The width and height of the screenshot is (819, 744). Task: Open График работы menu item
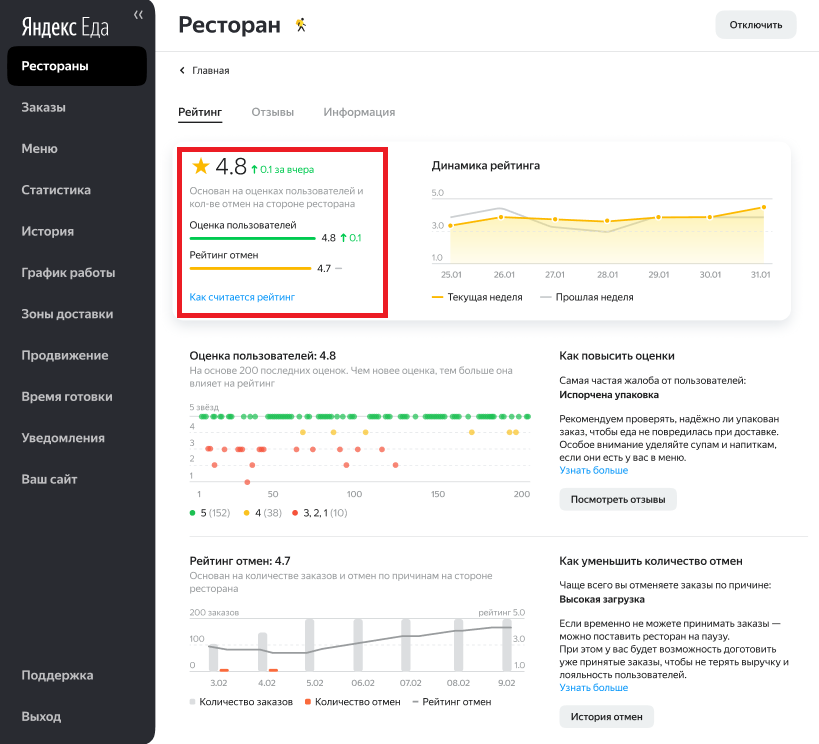coord(68,273)
